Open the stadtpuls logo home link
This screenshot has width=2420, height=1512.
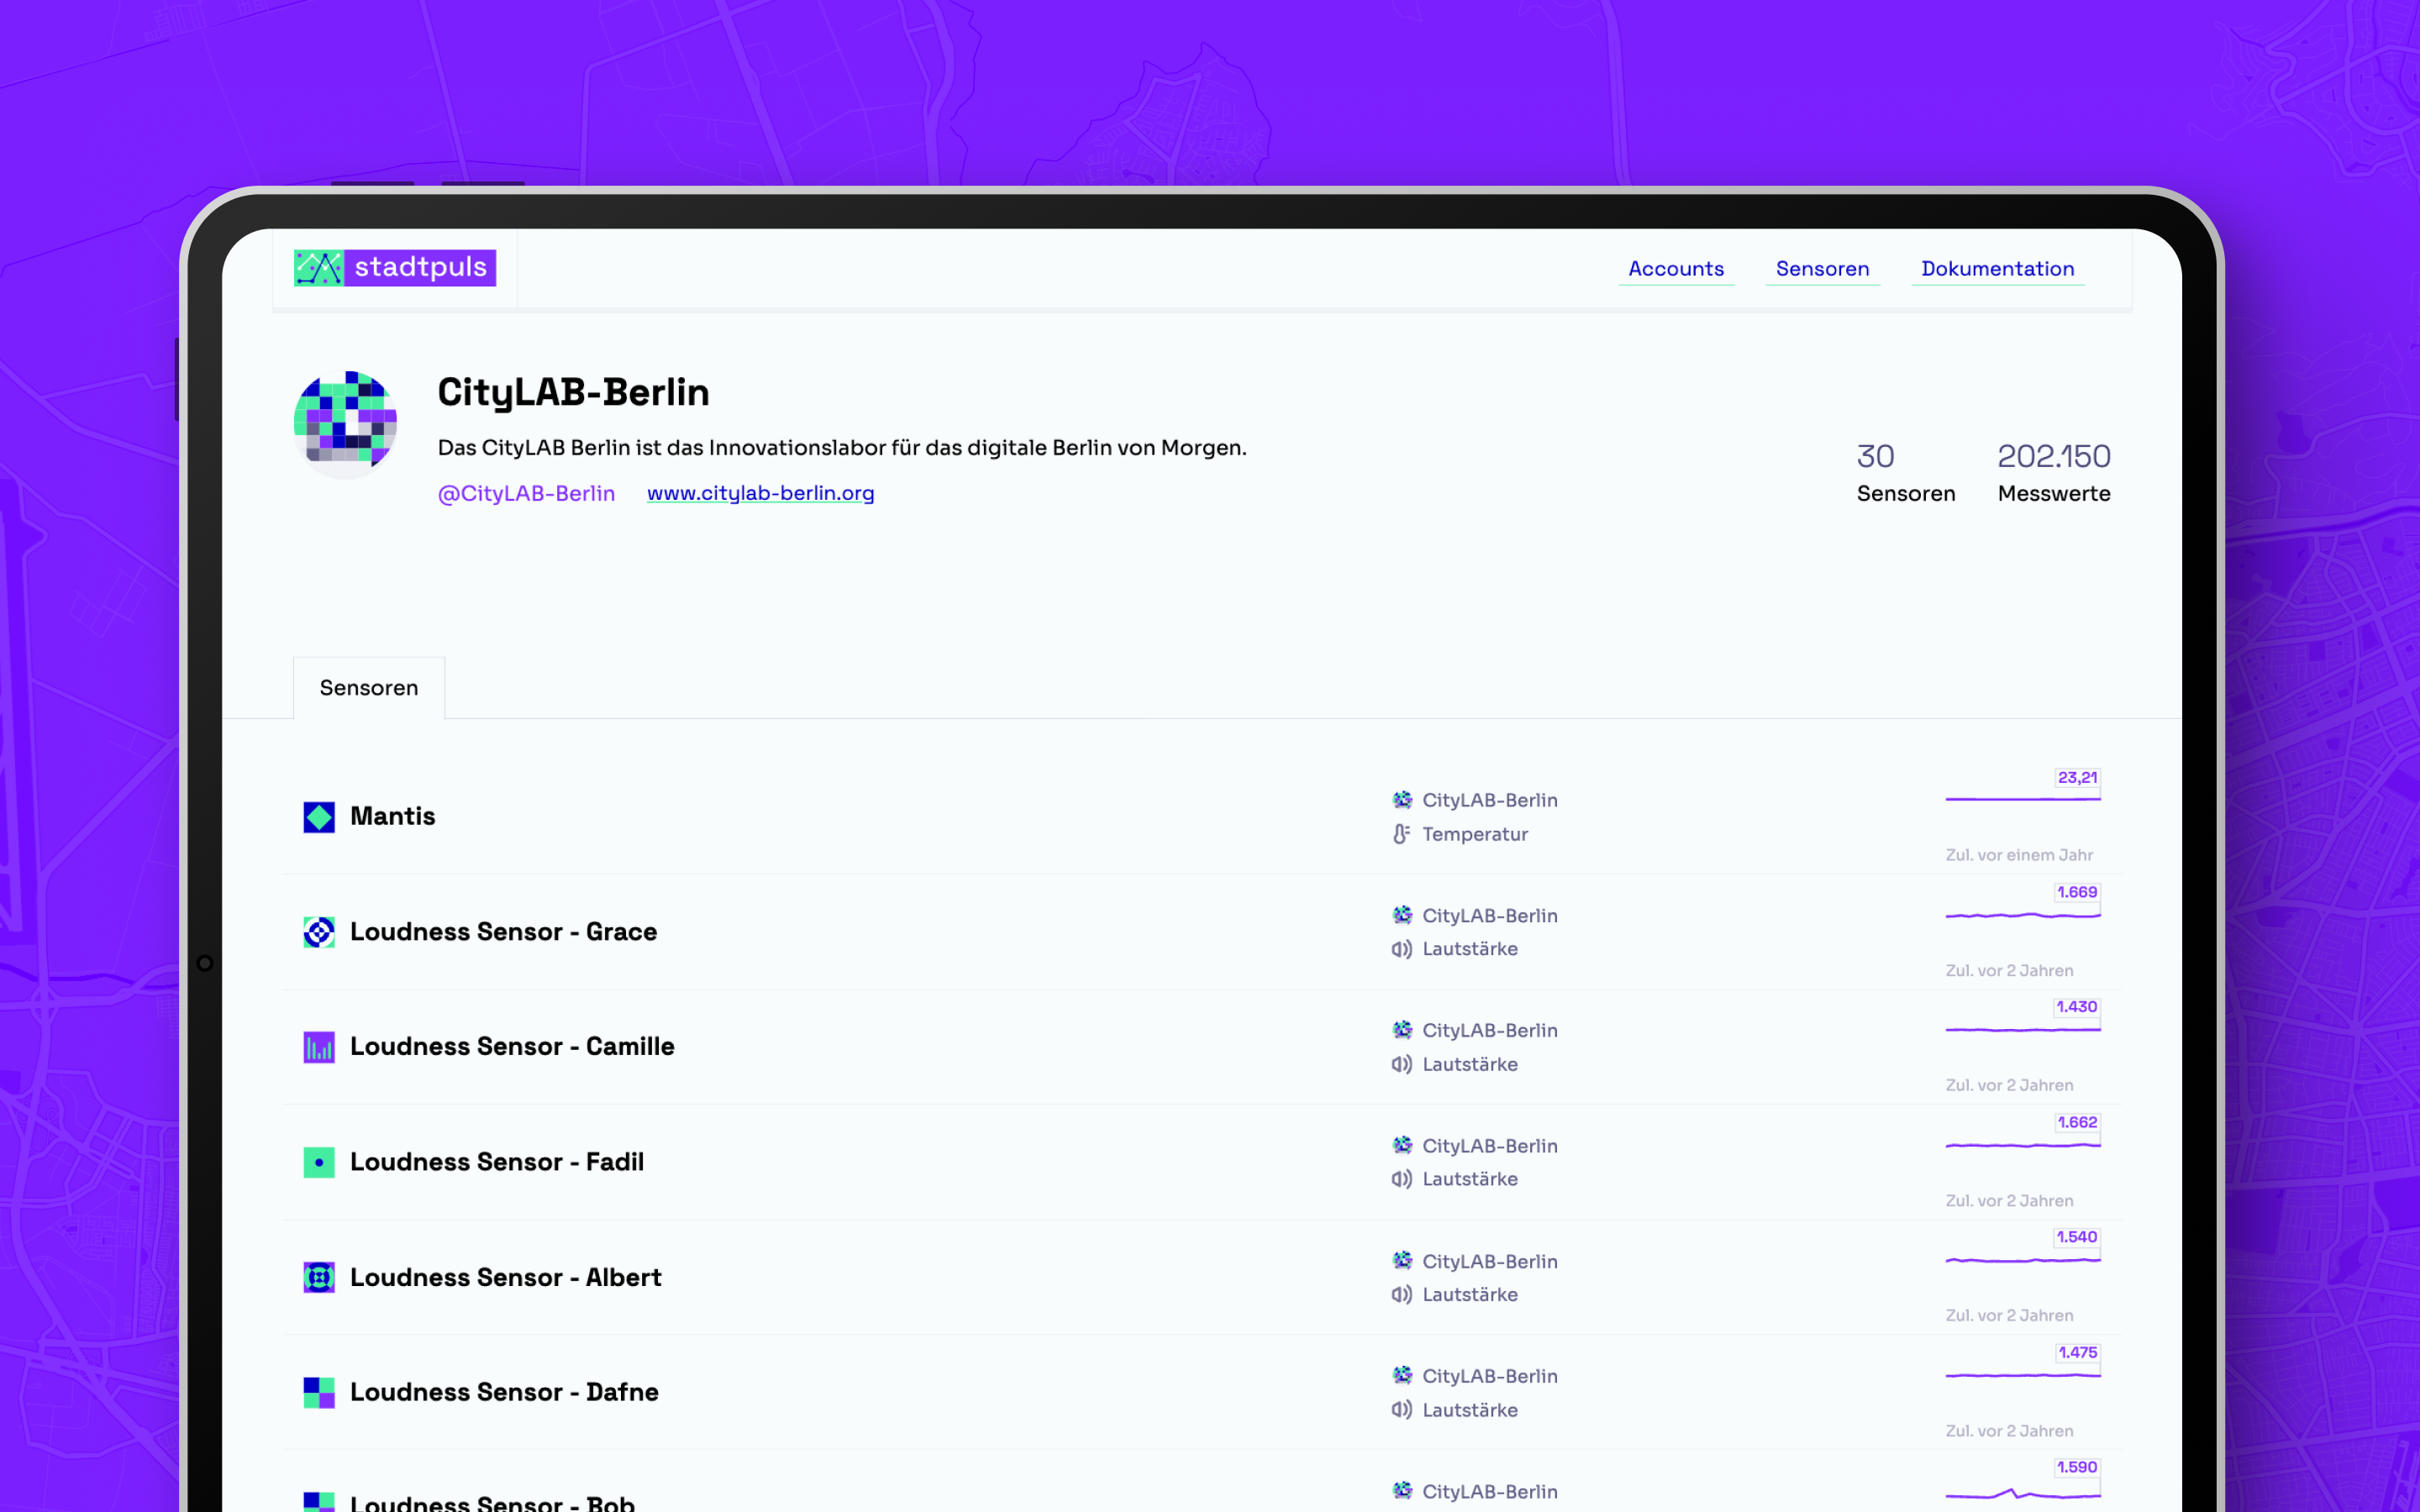click(x=394, y=267)
